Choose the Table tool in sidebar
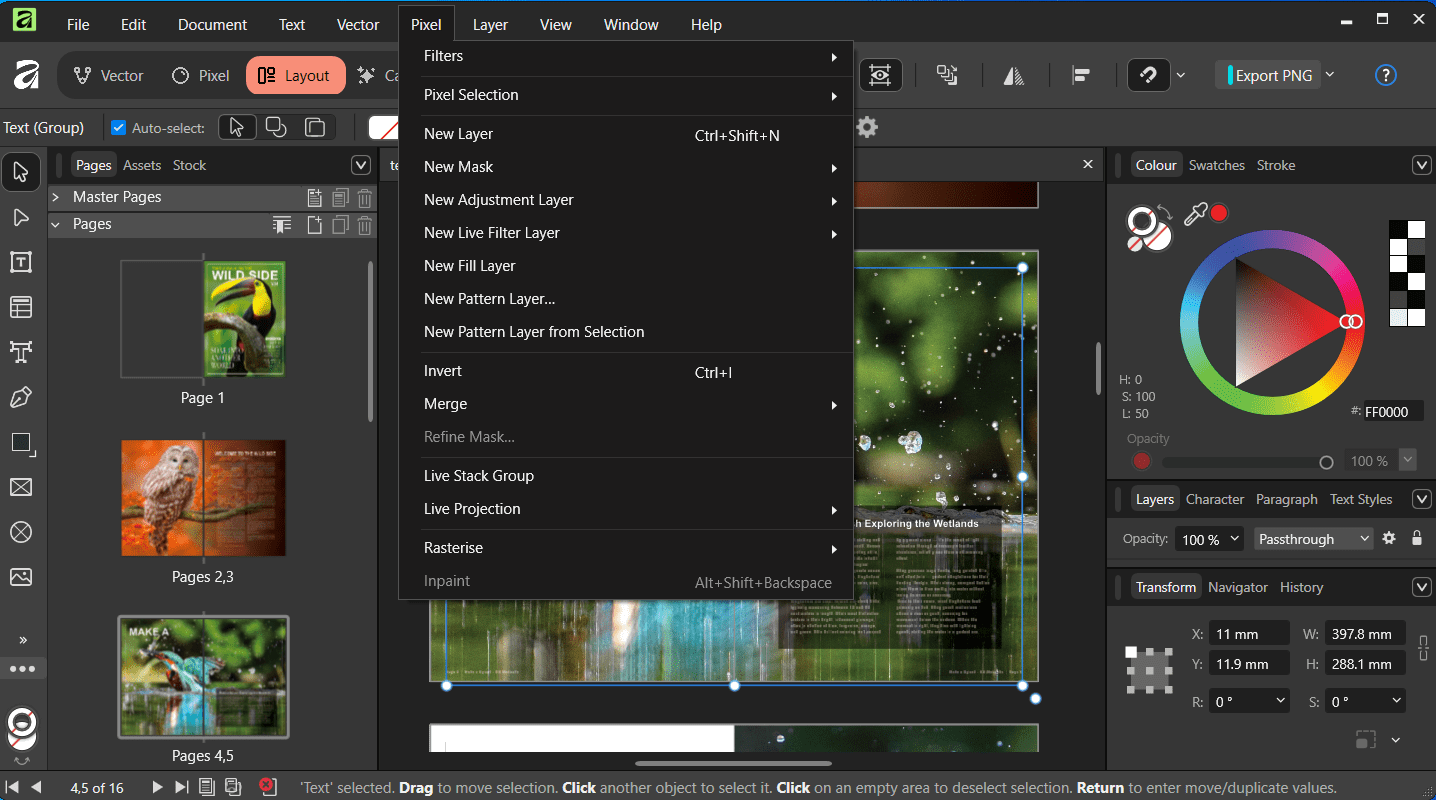Image resolution: width=1436 pixels, height=800 pixels. pos(21,307)
